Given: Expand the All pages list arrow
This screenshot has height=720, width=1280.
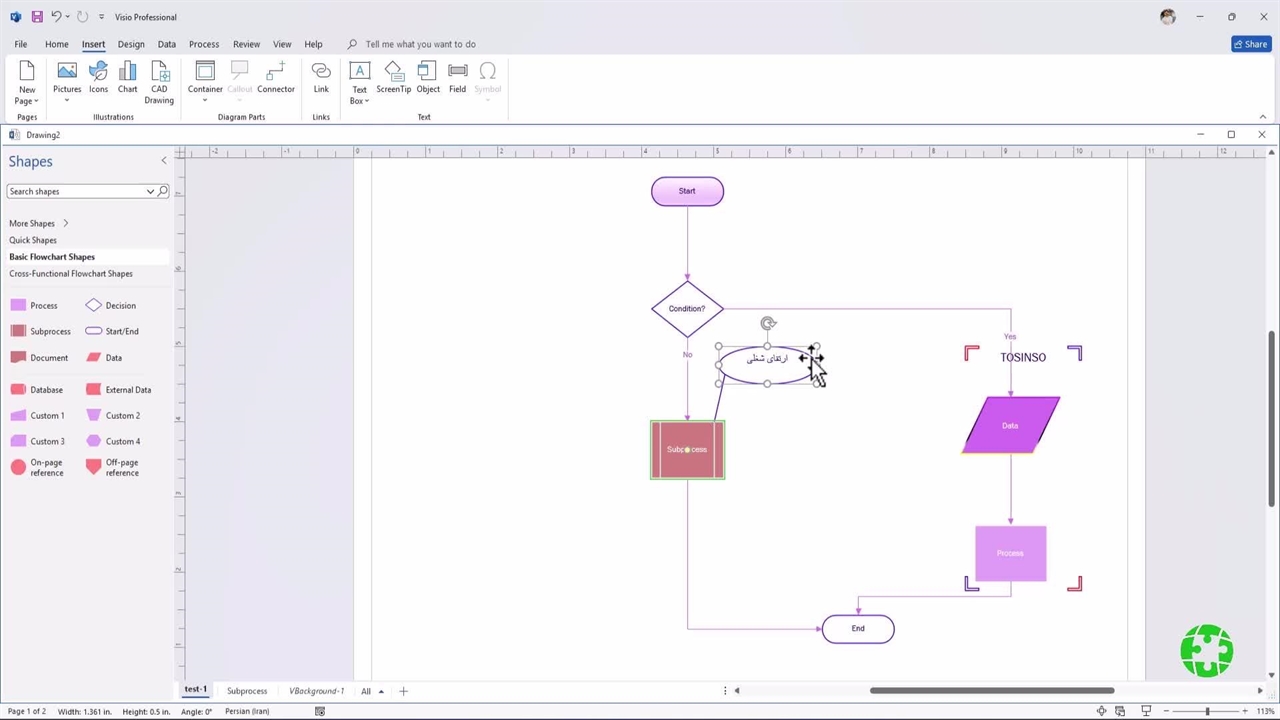Looking at the screenshot, I should [381, 692].
